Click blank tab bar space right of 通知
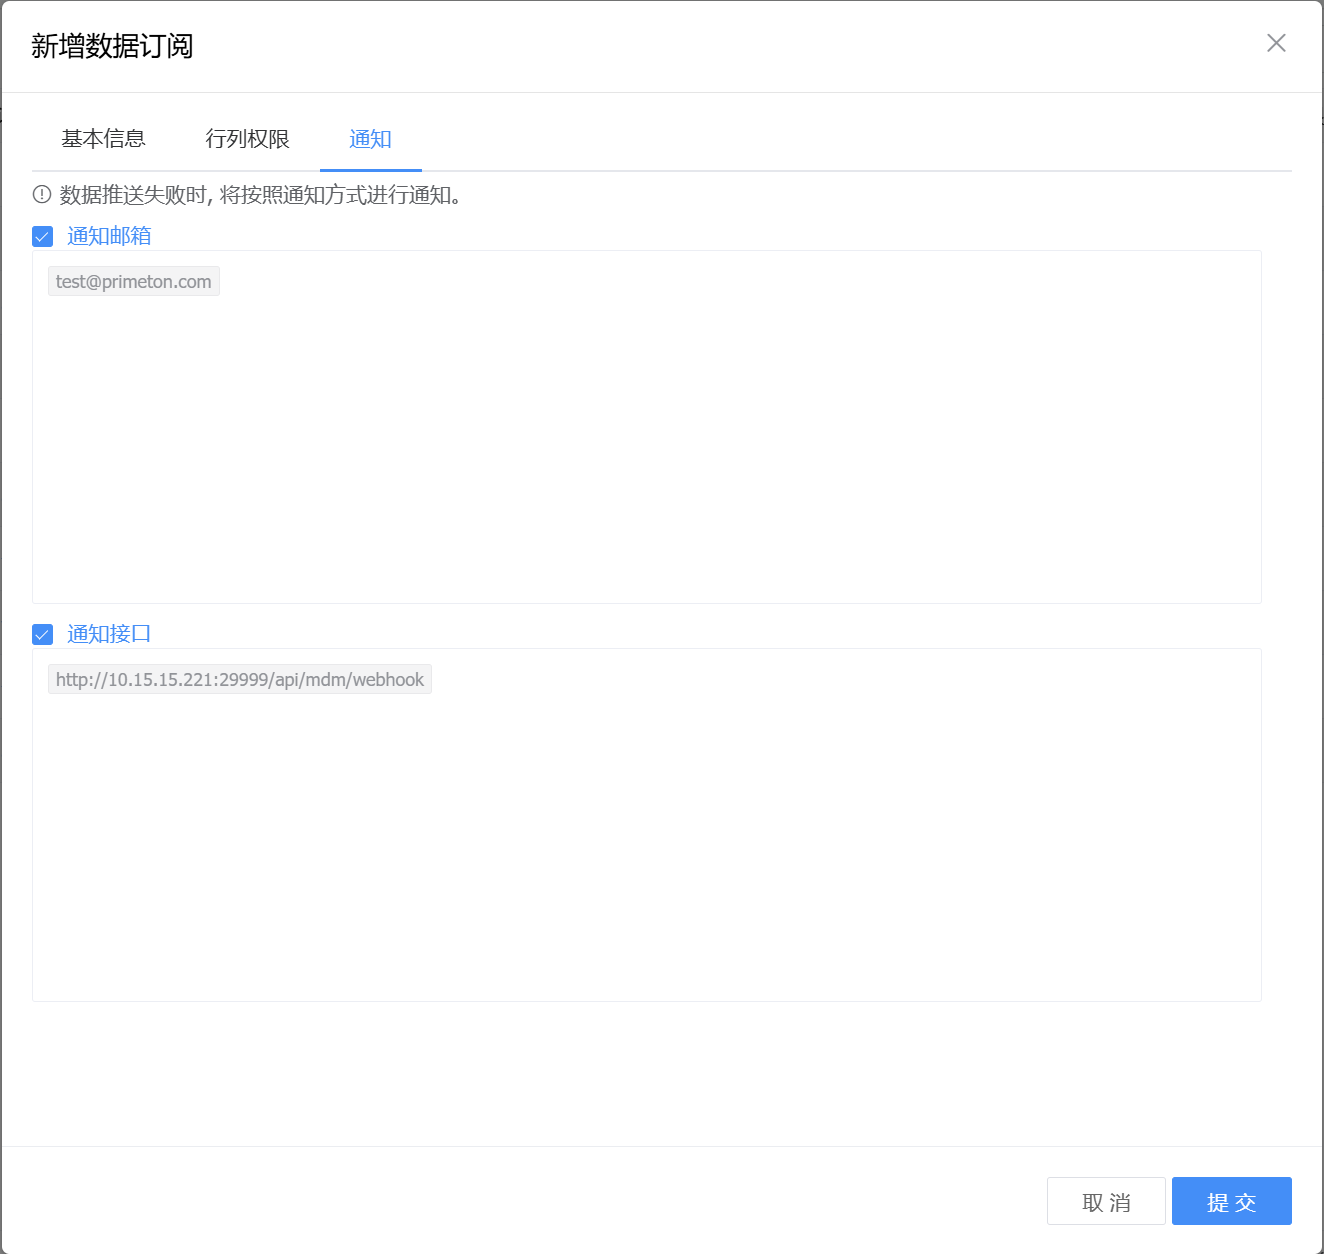The width and height of the screenshot is (1324, 1254). tap(850, 139)
